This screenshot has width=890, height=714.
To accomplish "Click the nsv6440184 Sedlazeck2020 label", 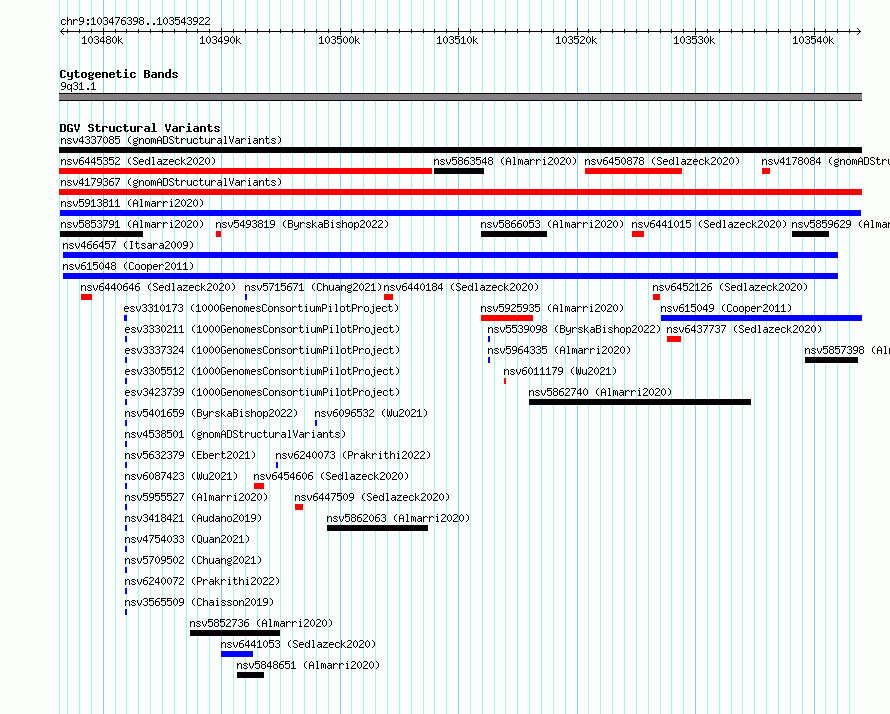I will (461, 287).
